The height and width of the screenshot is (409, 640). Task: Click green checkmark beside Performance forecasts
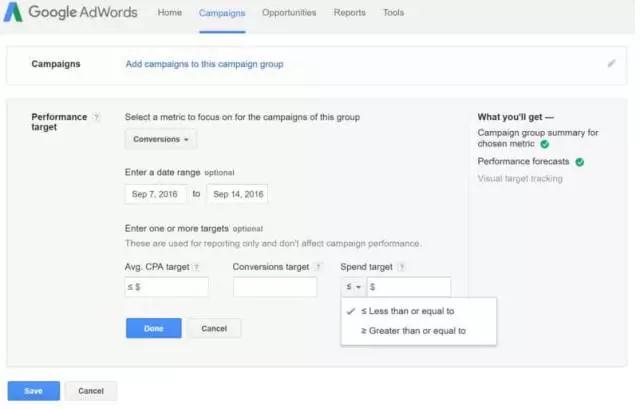[x=580, y=161]
